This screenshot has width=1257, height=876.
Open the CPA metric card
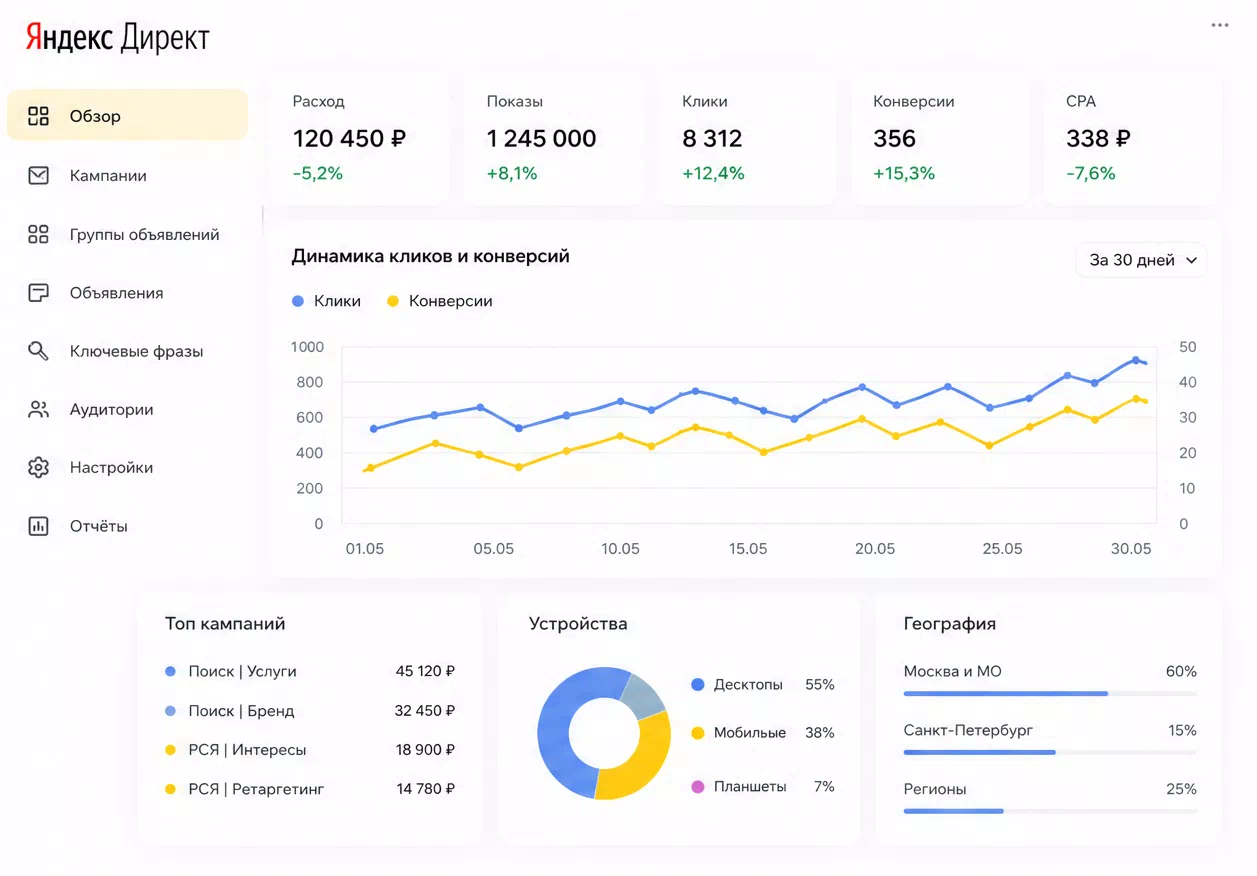coord(1132,138)
